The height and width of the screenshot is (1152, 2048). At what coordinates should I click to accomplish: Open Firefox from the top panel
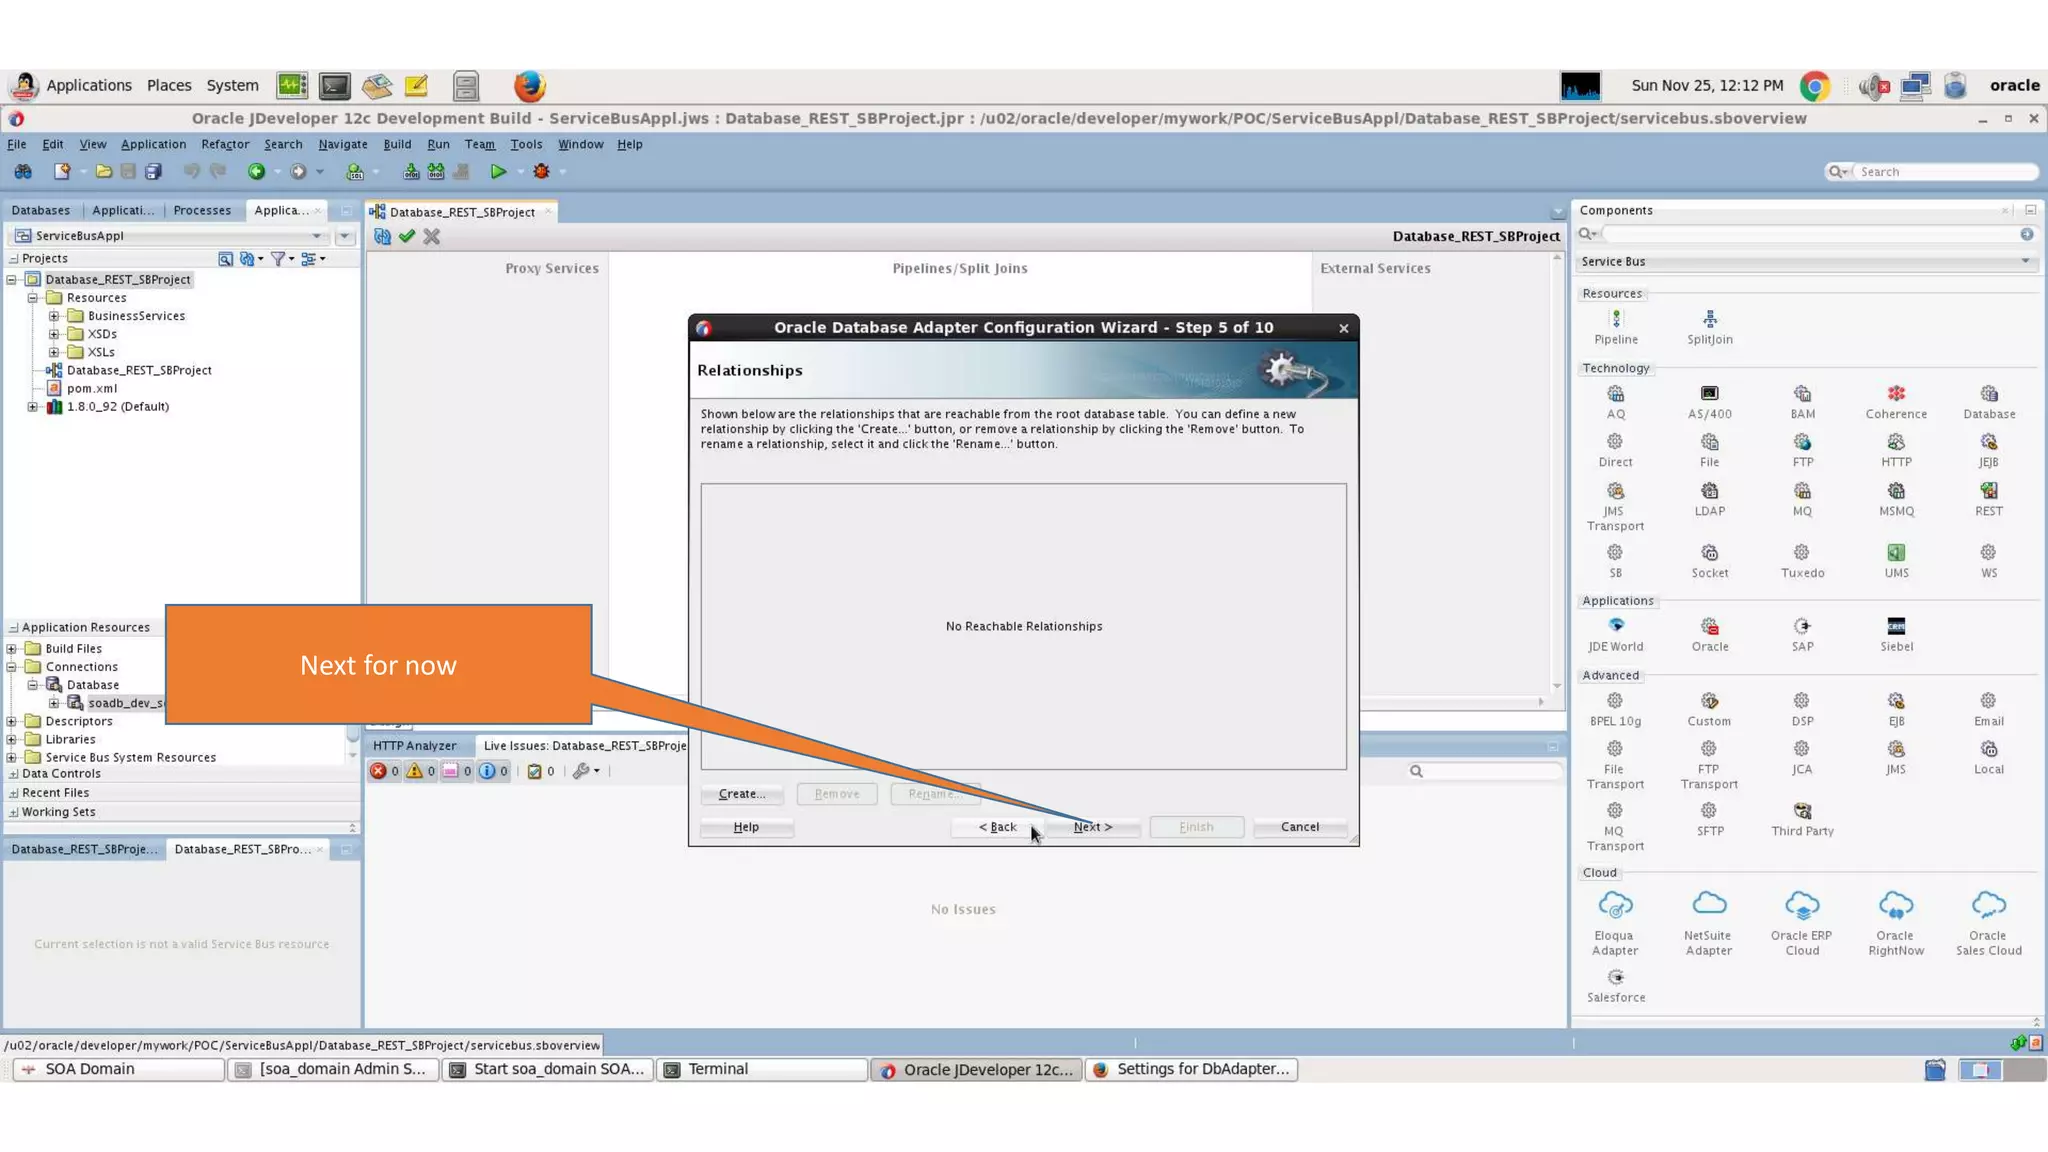coord(529,86)
